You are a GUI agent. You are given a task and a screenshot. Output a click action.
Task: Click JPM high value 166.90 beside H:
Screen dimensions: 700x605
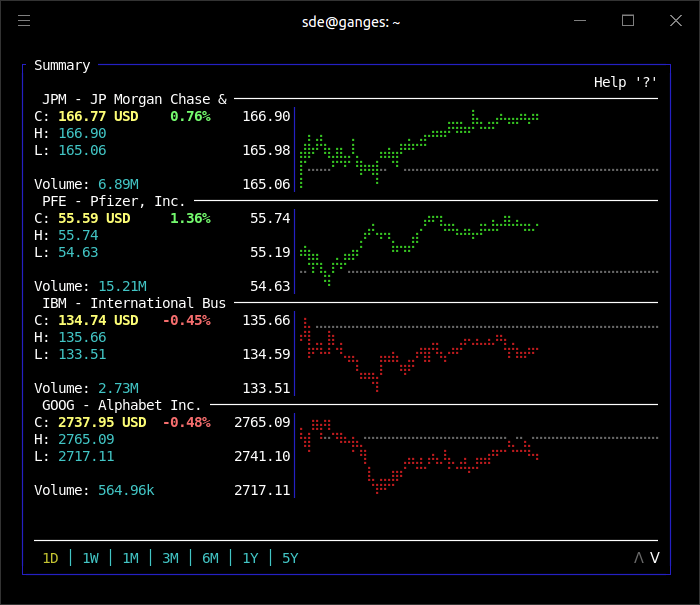pos(82,134)
